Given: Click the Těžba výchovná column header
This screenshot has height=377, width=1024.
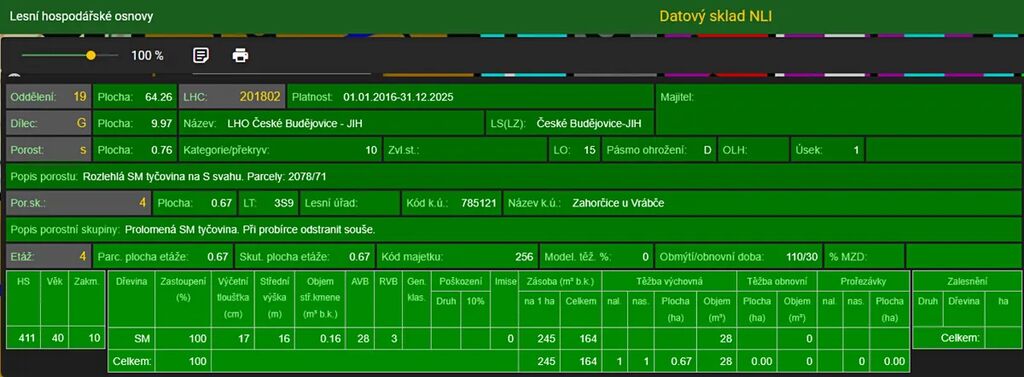Looking at the screenshot, I should pyautogui.click(x=669, y=281).
